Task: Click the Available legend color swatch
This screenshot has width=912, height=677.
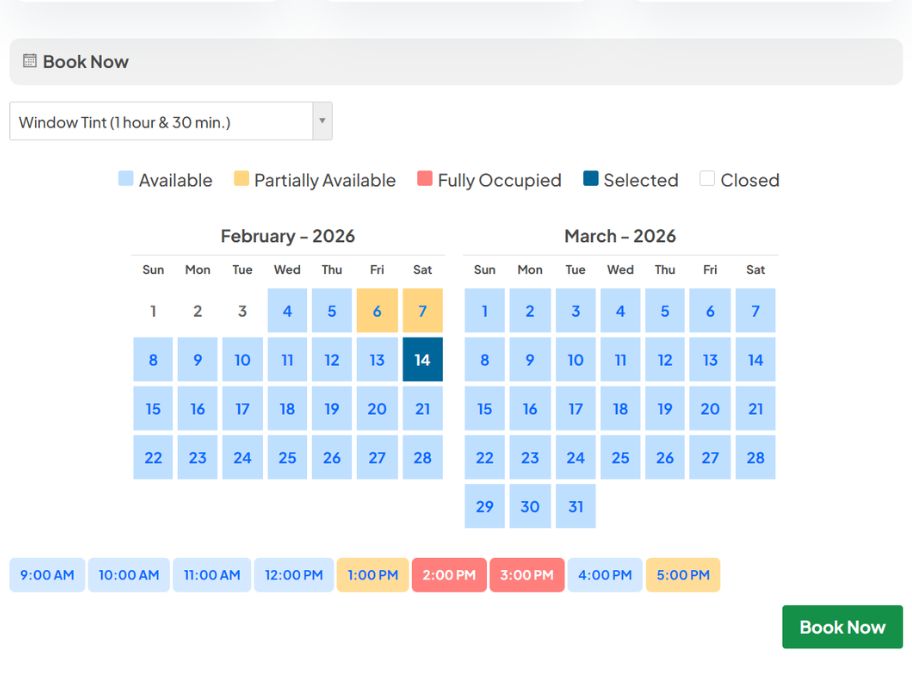Action: [x=125, y=179]
